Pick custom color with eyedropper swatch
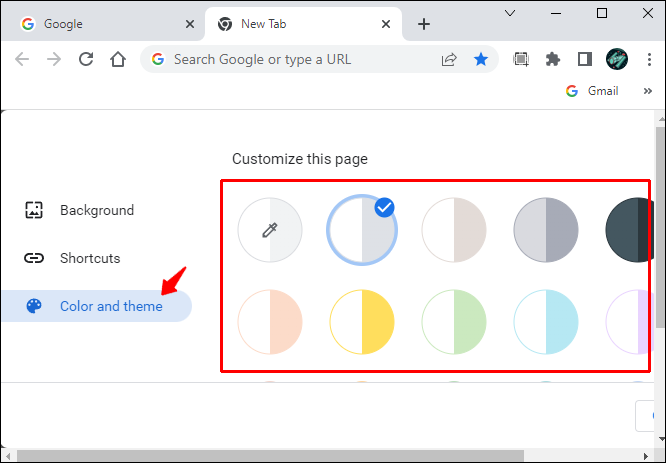Image resolution: width=666 pixels, height=463 pixels. coord(270,230)
